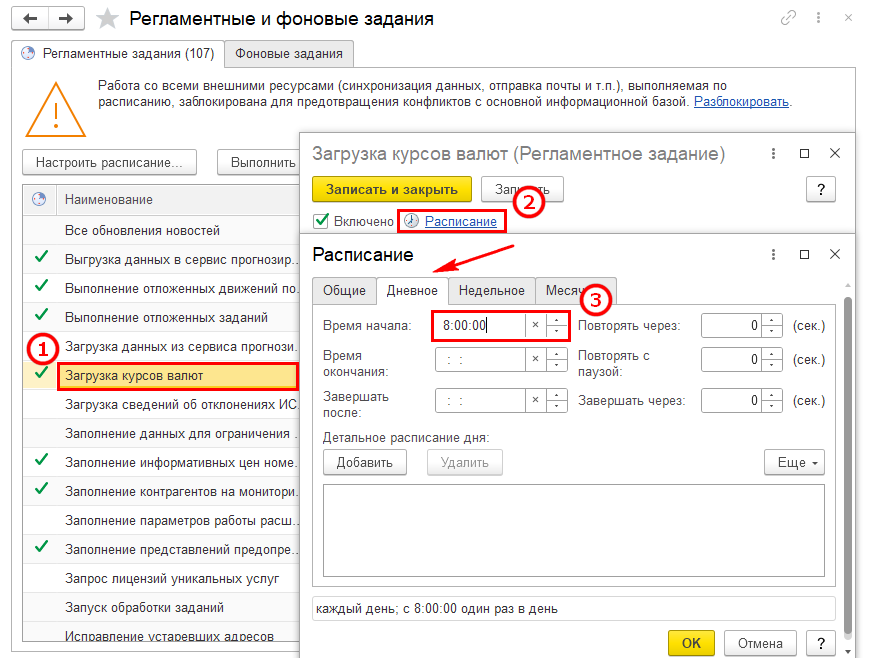Click the warning triangle icon

pos(55,110)
